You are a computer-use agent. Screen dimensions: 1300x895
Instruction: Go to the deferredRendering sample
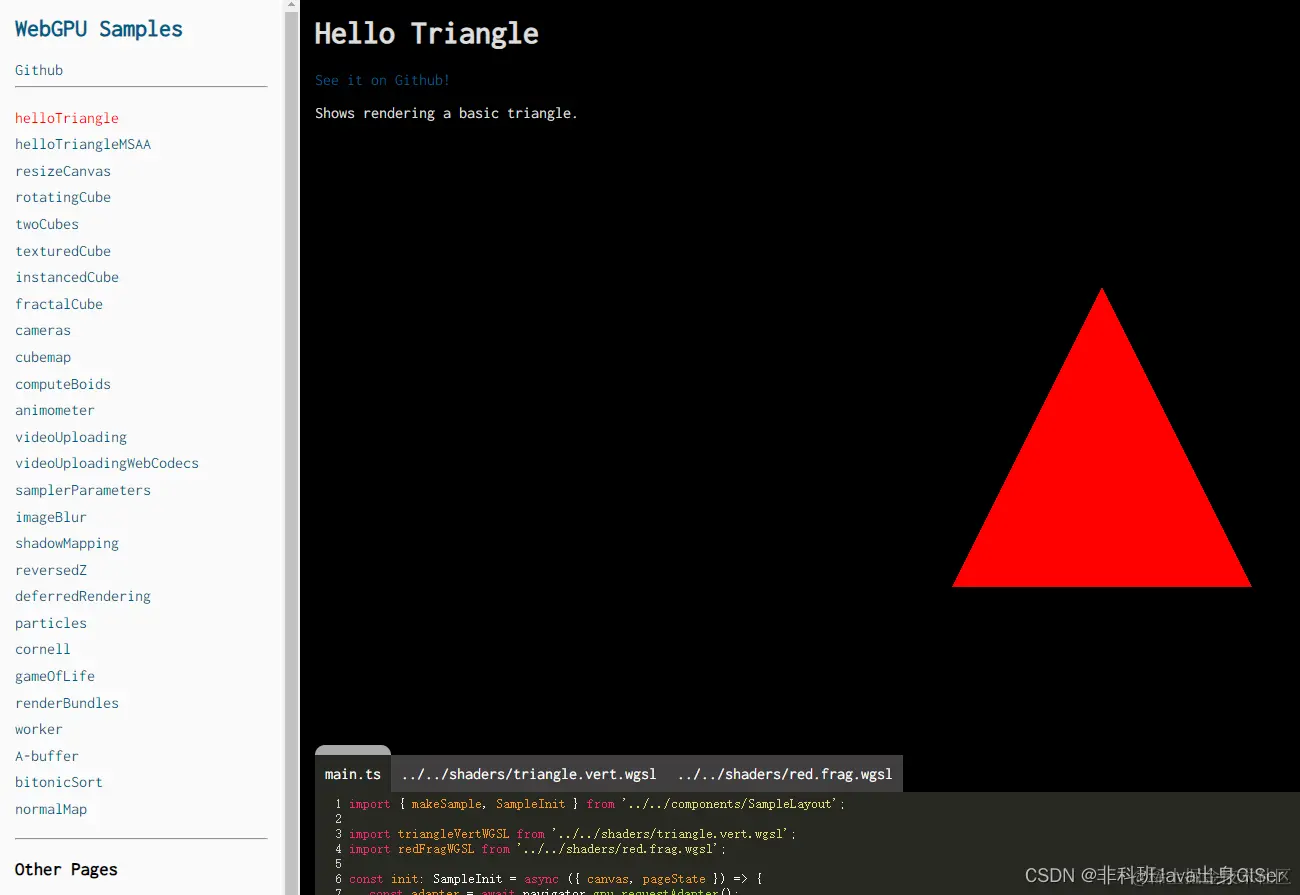[x=83, y=596]
